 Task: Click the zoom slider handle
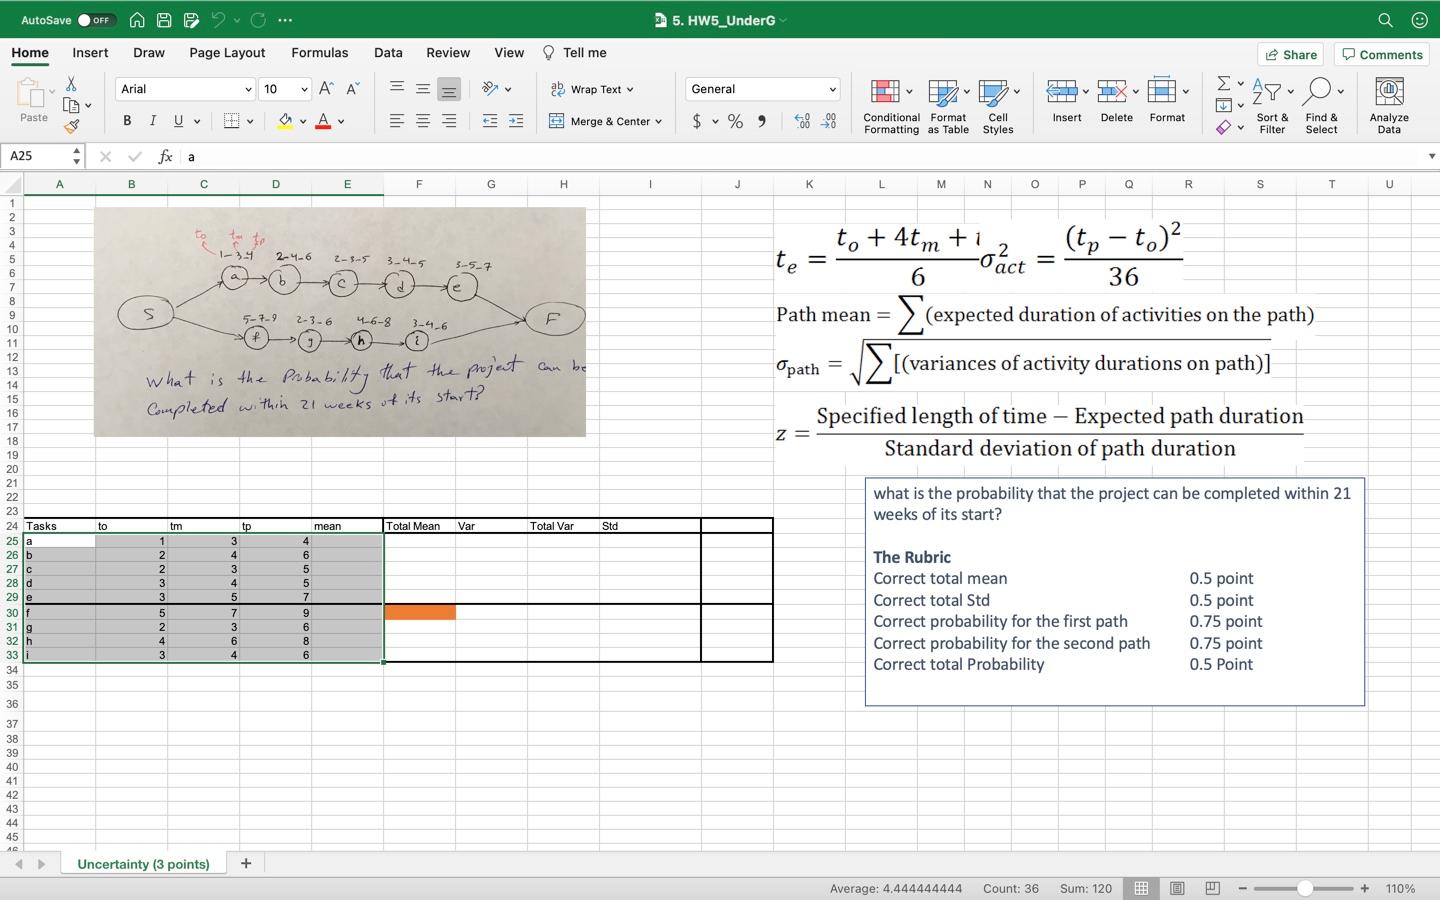1304,888
